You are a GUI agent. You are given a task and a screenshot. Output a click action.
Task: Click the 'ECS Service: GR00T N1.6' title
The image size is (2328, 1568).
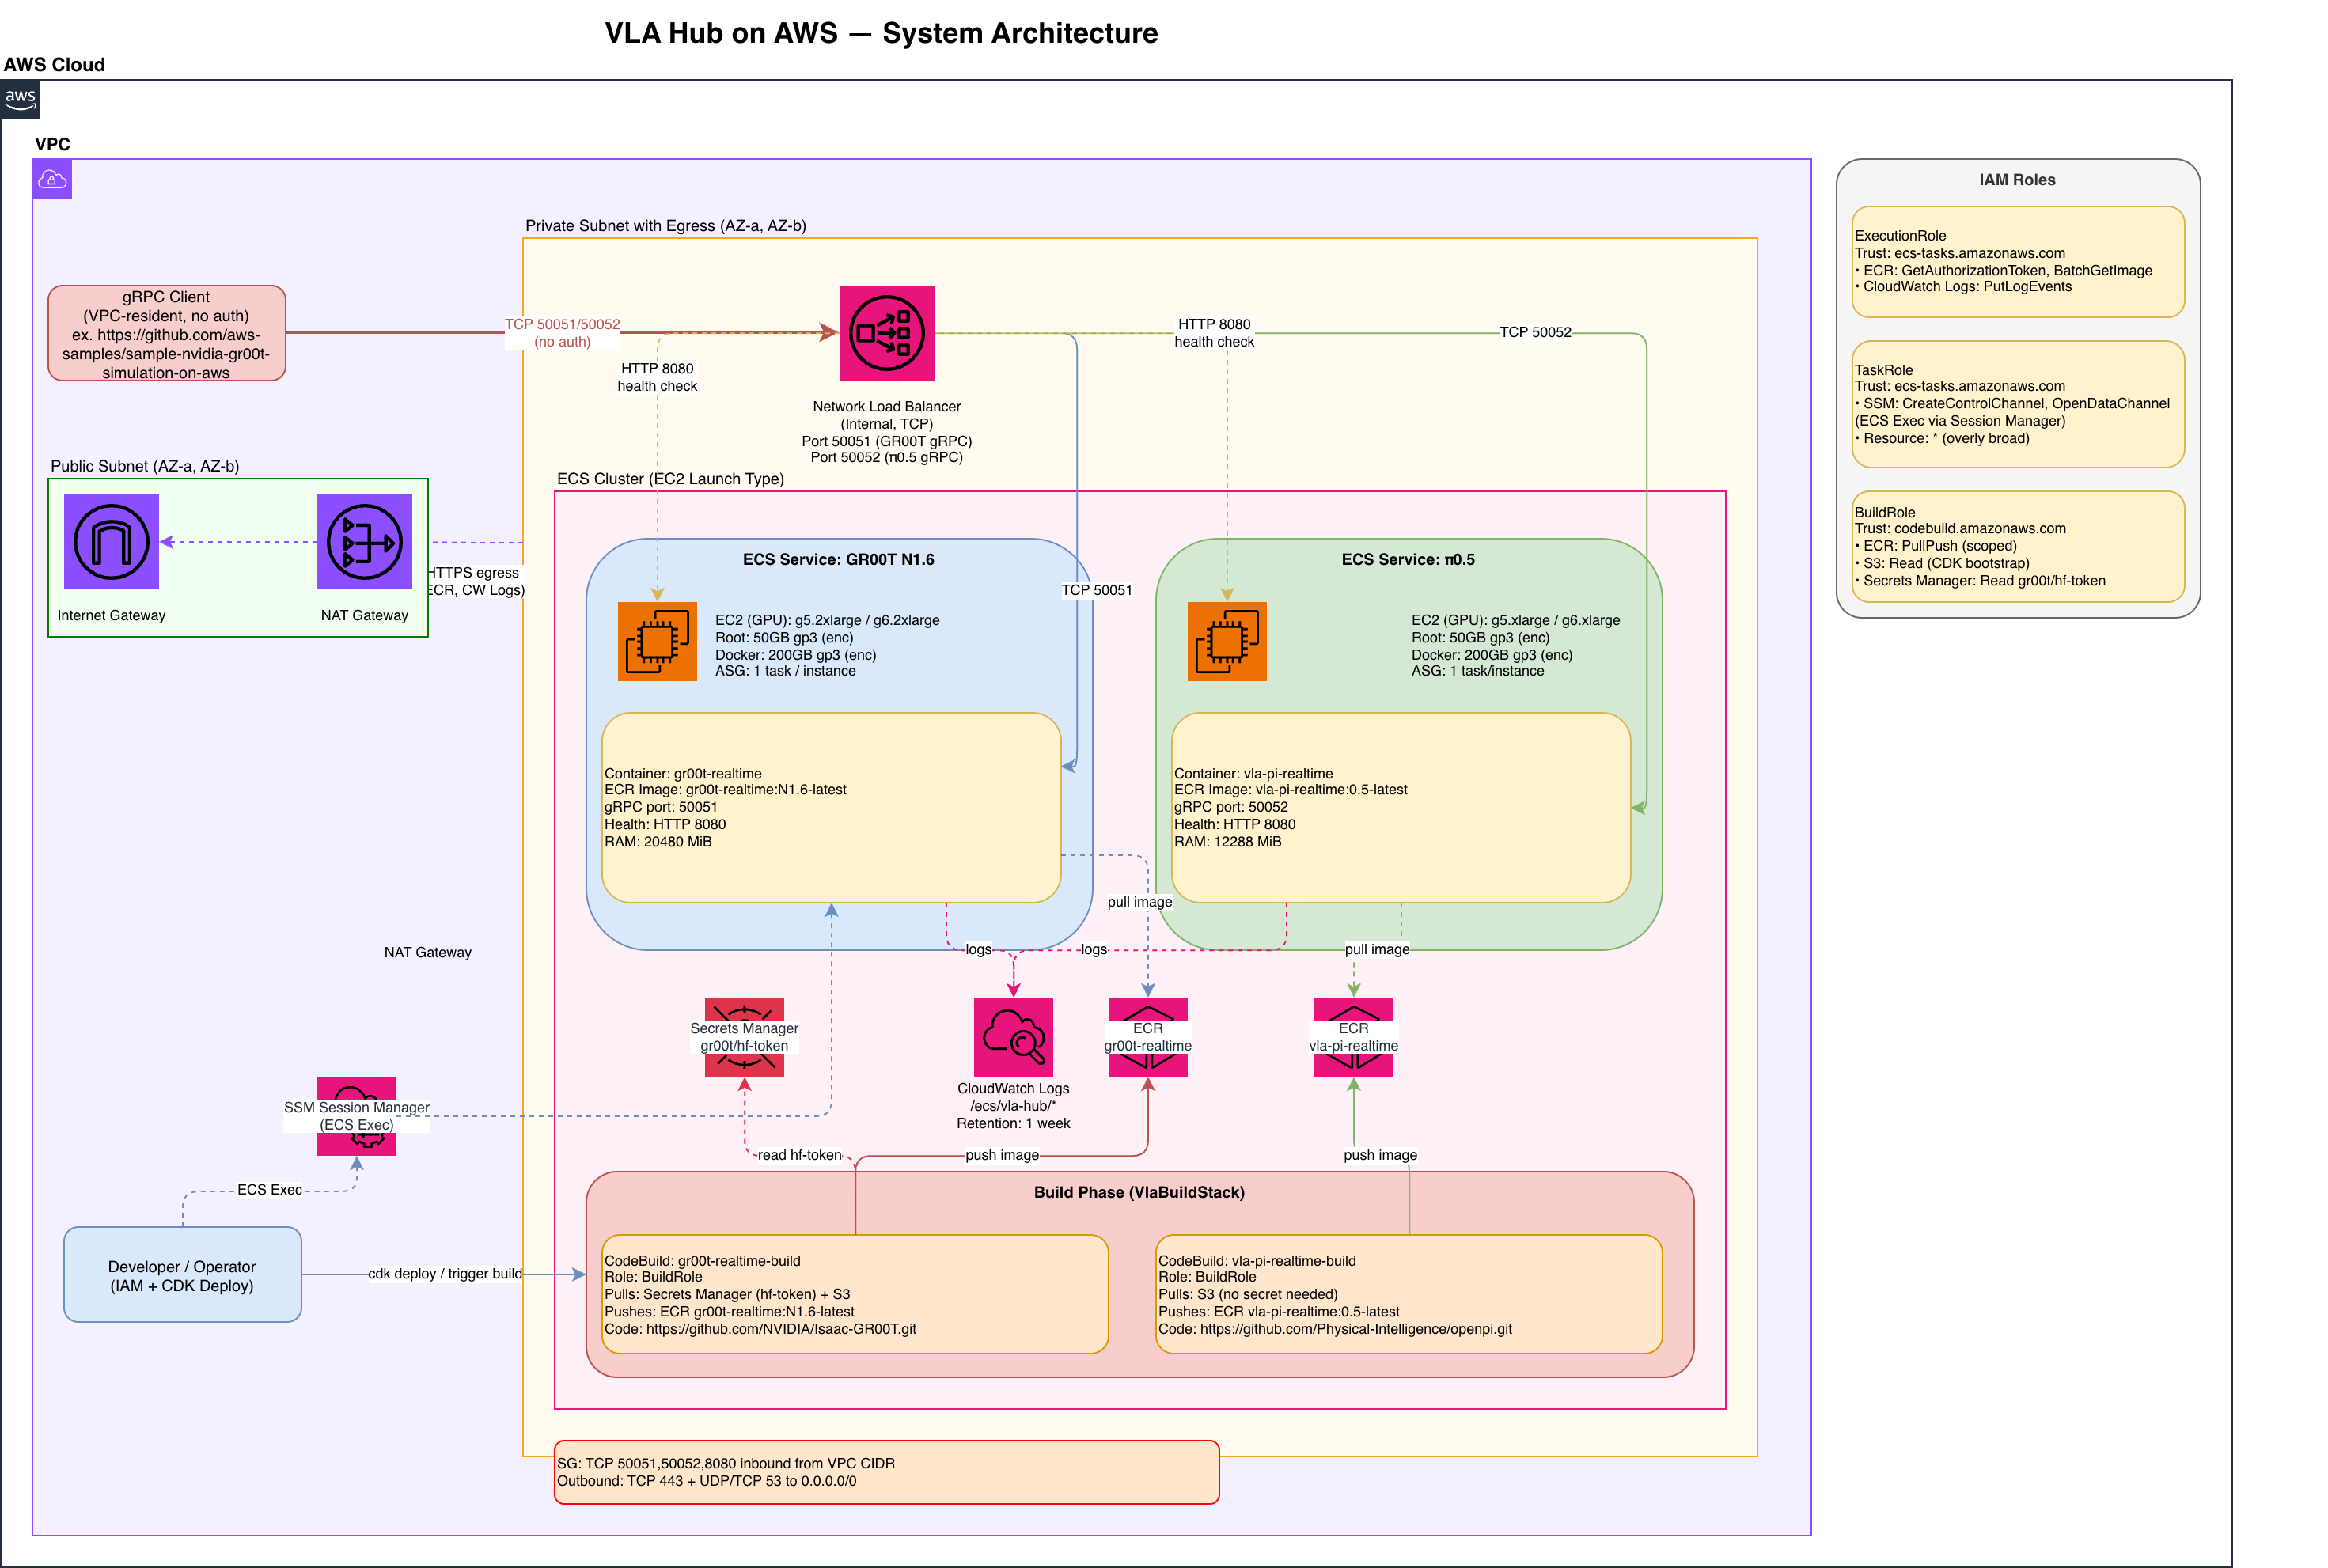coord(838,559)
